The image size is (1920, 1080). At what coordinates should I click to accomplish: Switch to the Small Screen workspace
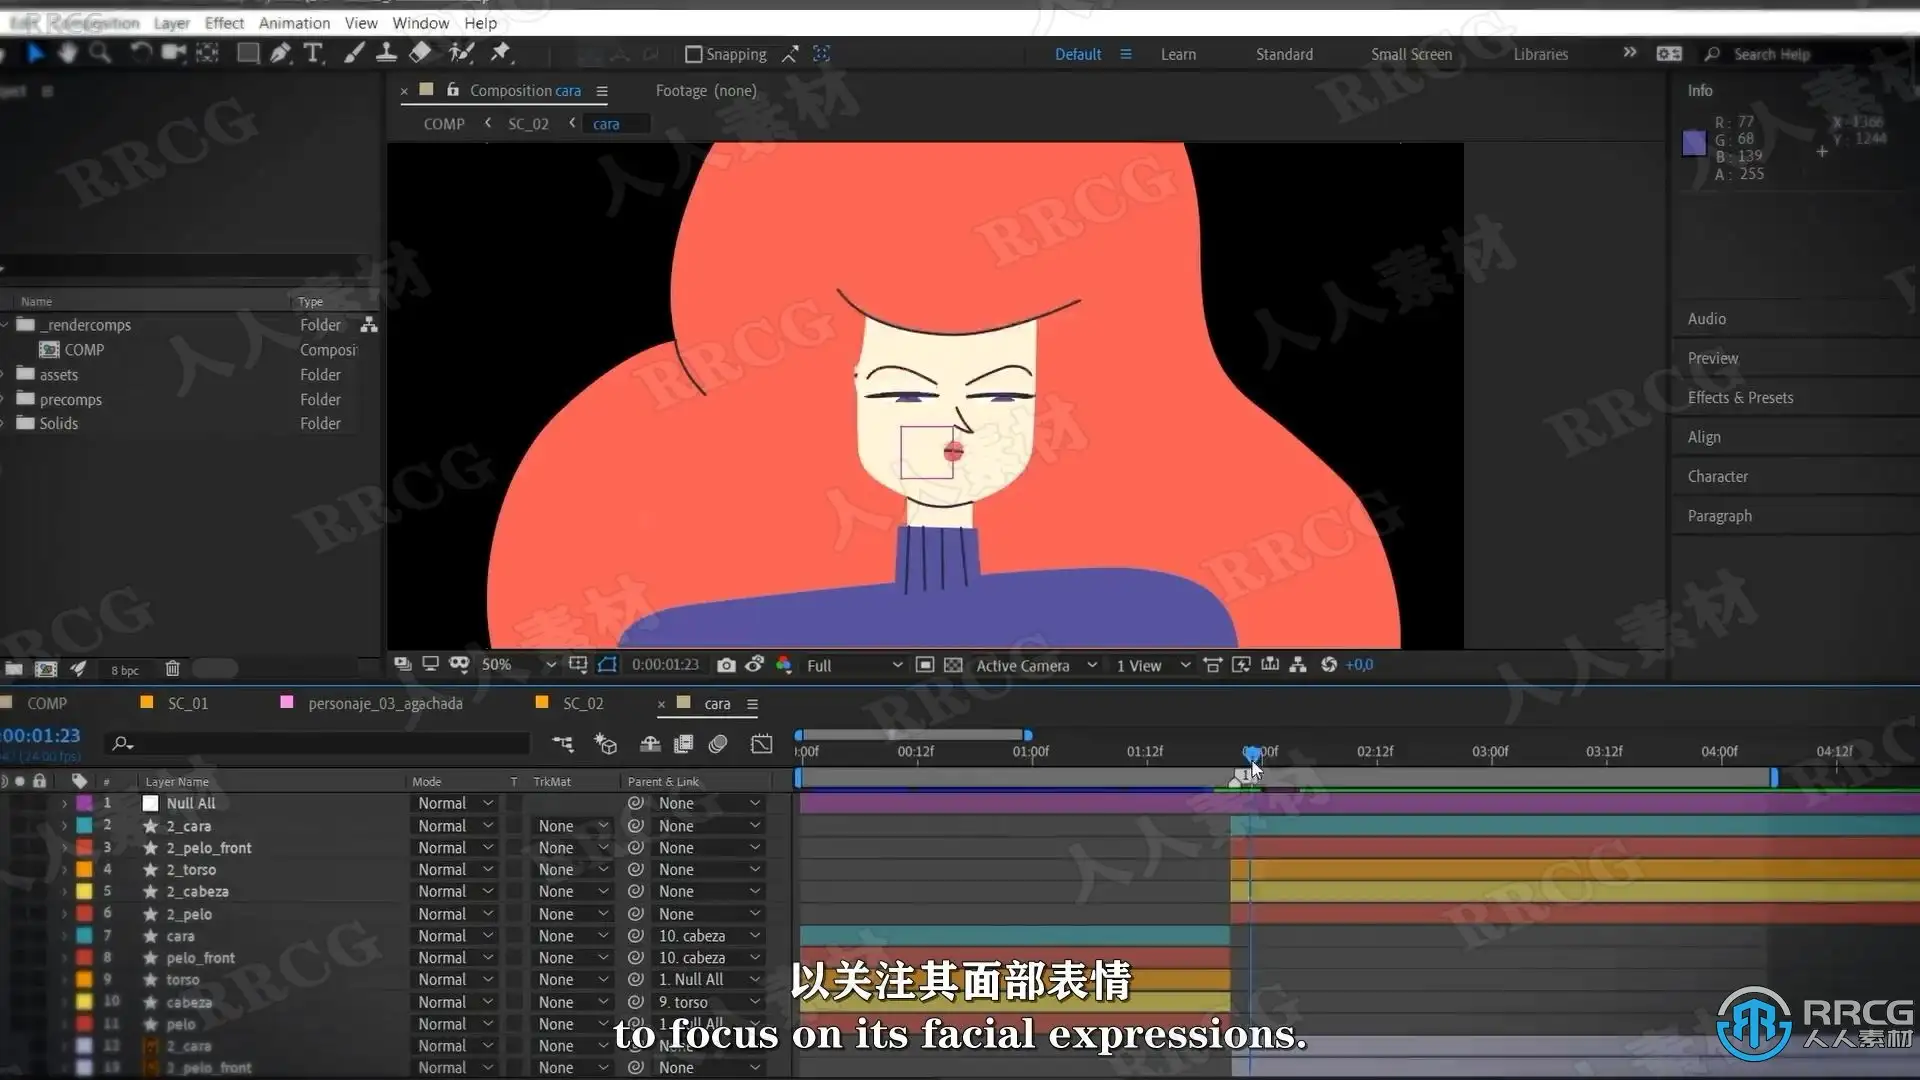(x=1411, y=54)
